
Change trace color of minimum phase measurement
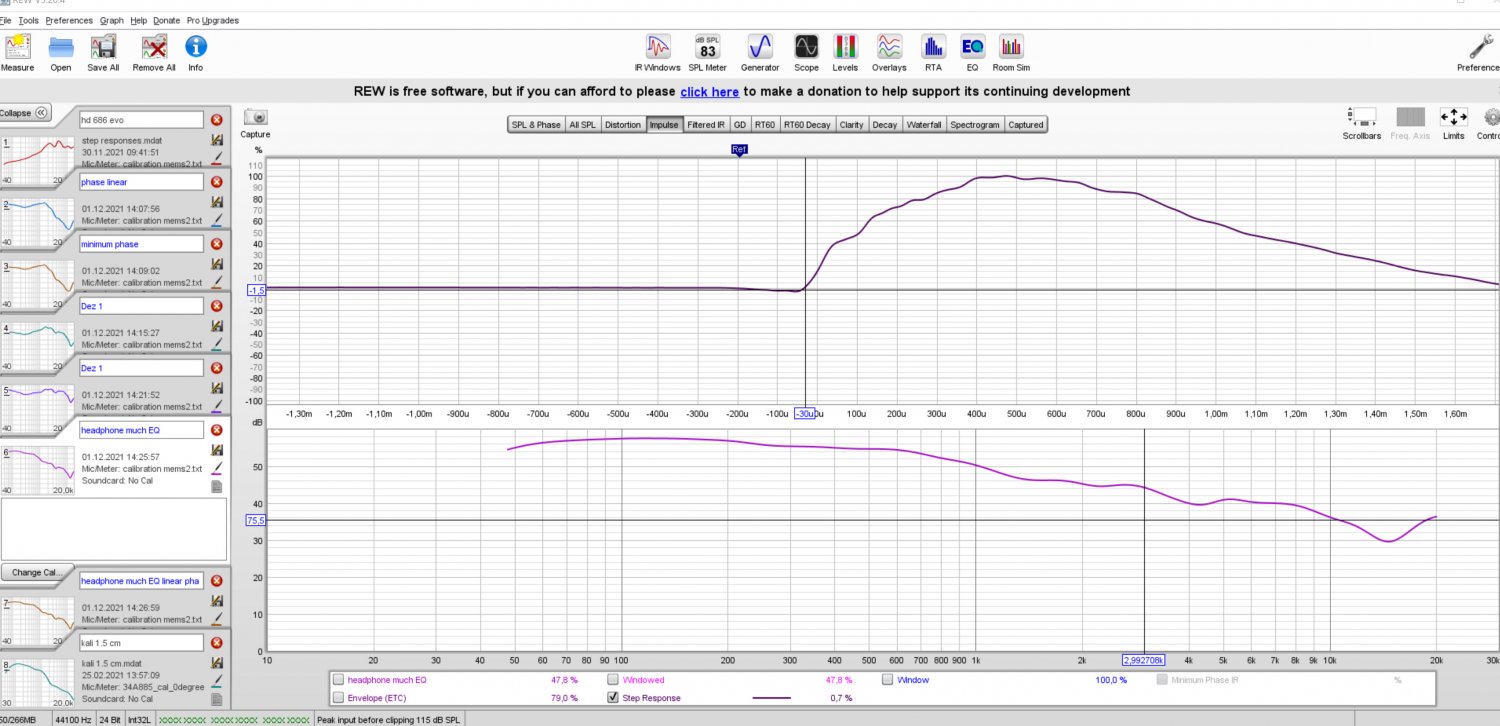[216, 281]
